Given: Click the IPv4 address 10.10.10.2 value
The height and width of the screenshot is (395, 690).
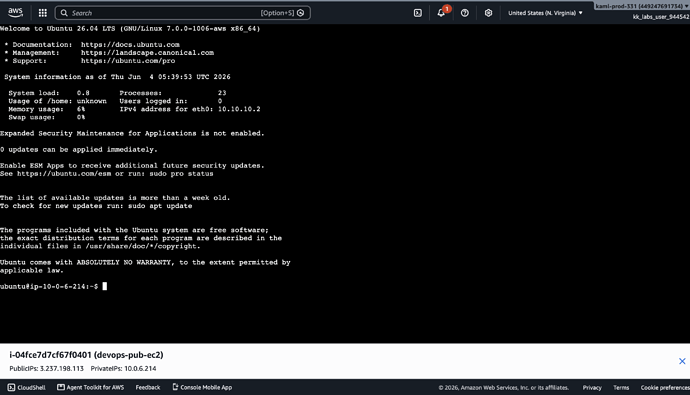Looking at the screenshot, I should point(239,109).
